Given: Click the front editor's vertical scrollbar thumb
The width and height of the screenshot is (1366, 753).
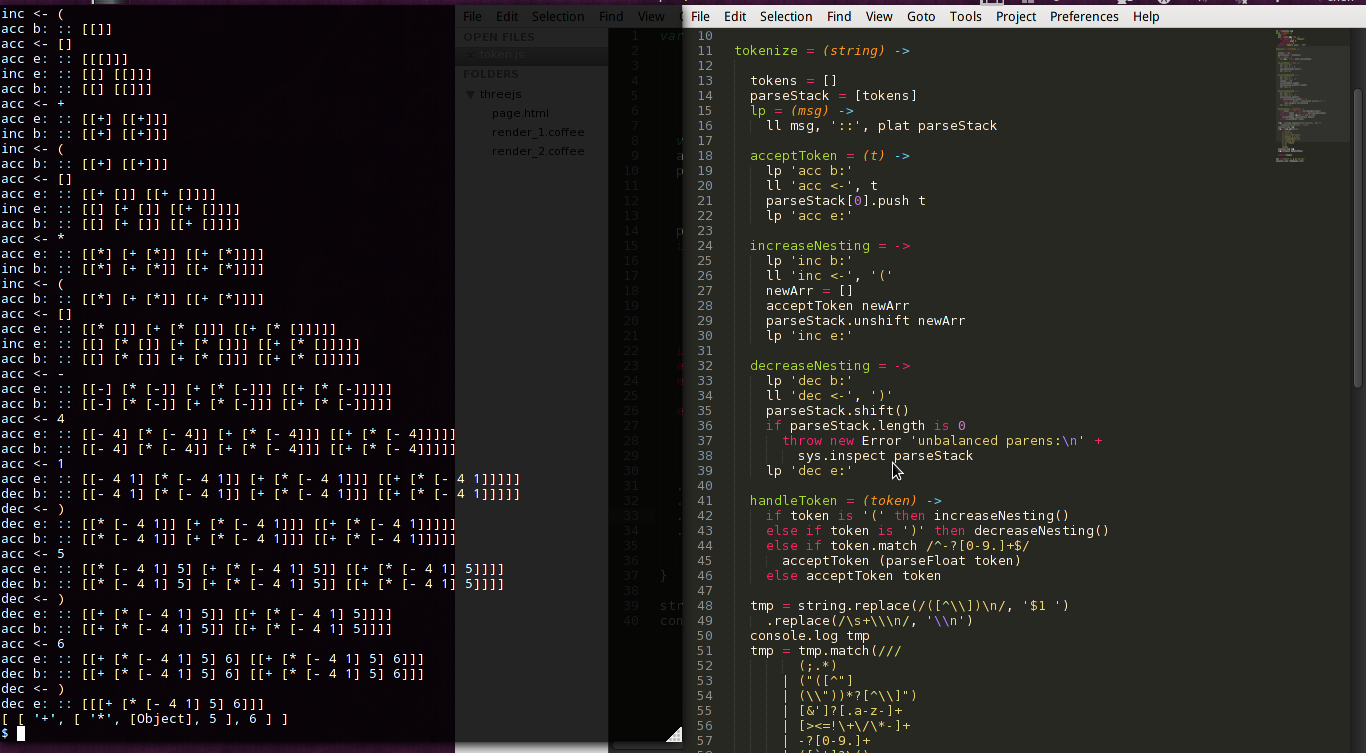Looking at the screenshot, I should (x=1357, y=237).
